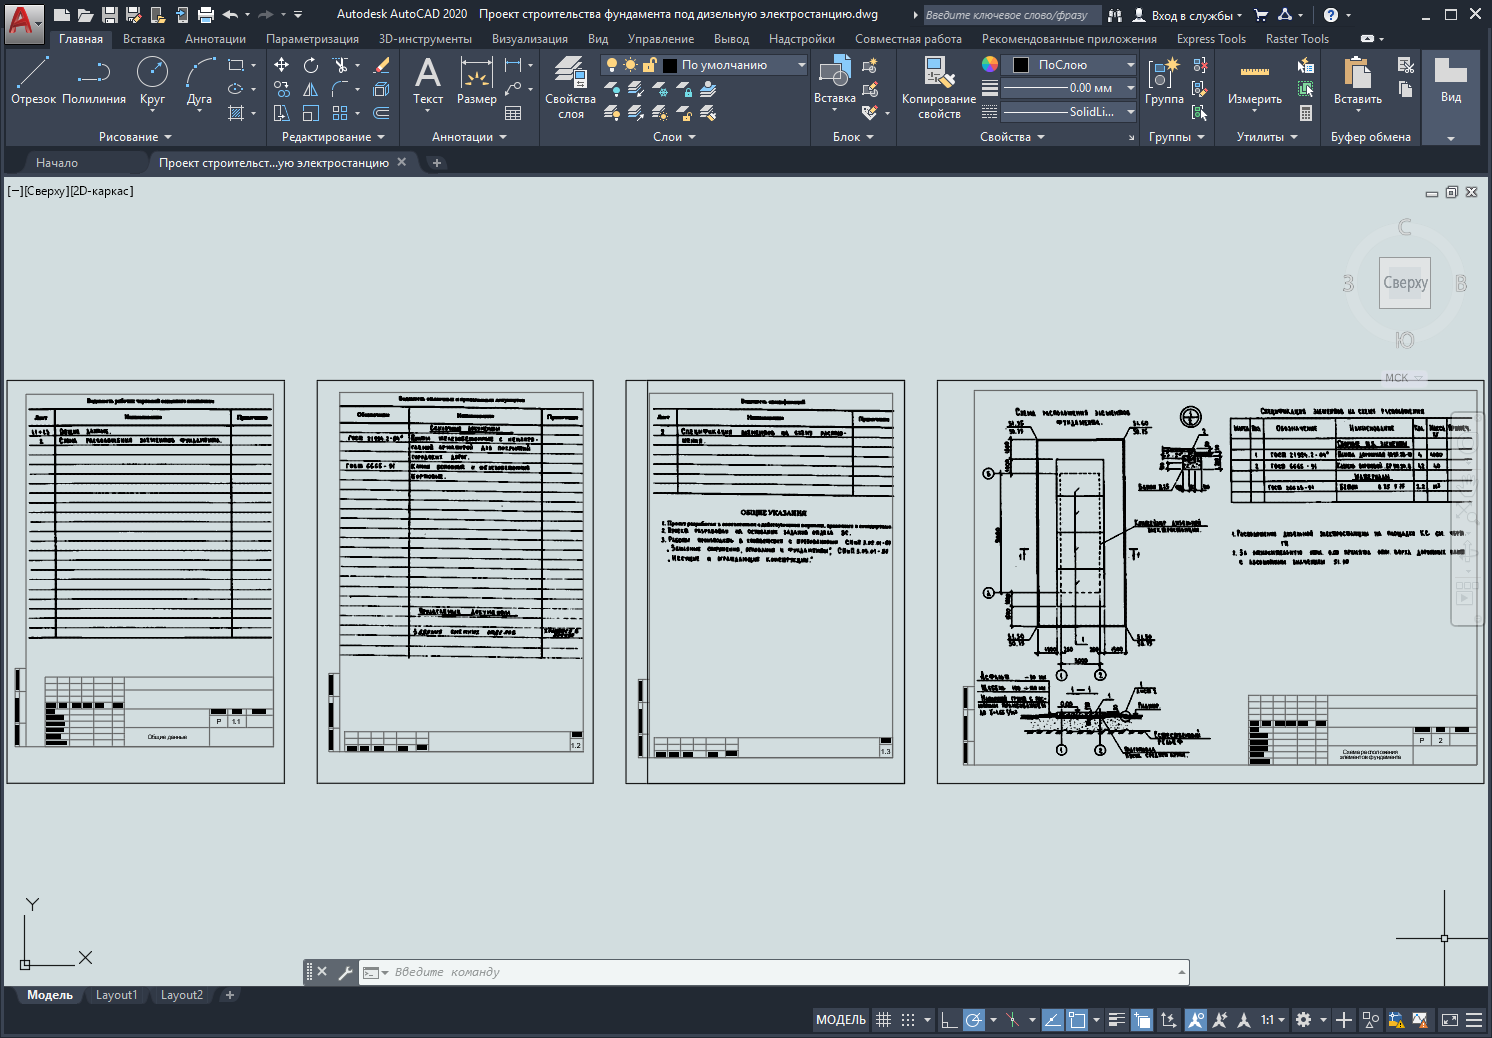The image size is (1492, 1038).
Task: Expand the Редактирование panel
Action: pyautogui.click(x=333, y=137)
